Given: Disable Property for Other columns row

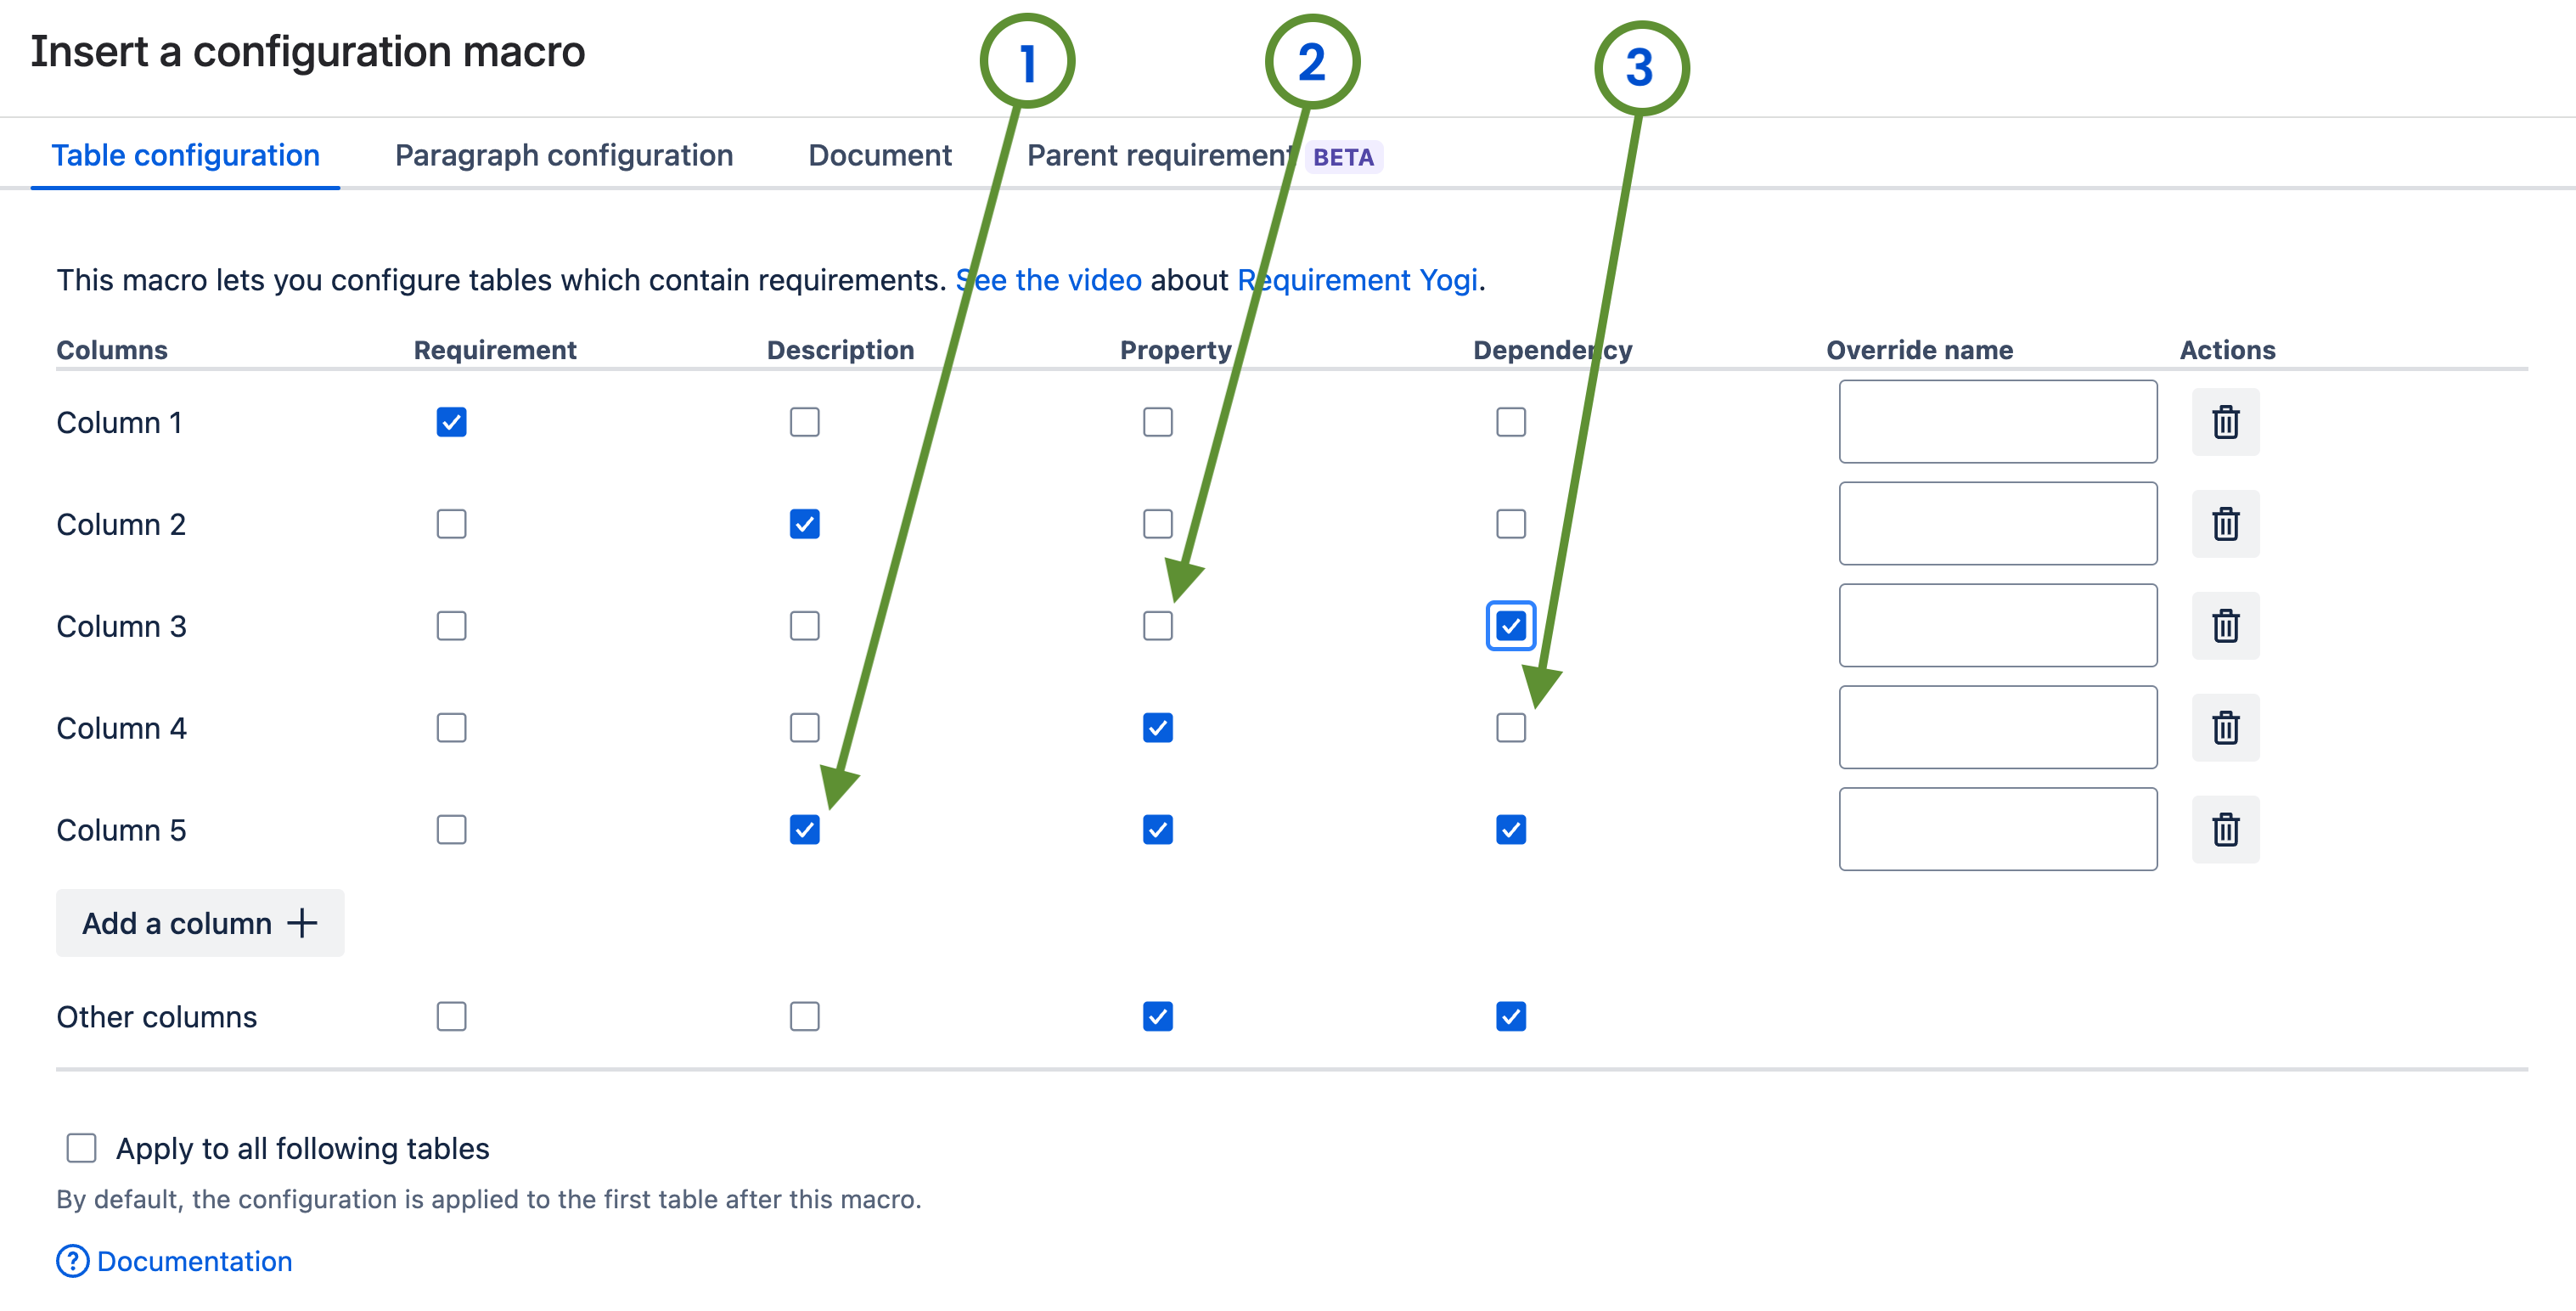Looking at the screenshot, I should (x=1157, y=1016).
